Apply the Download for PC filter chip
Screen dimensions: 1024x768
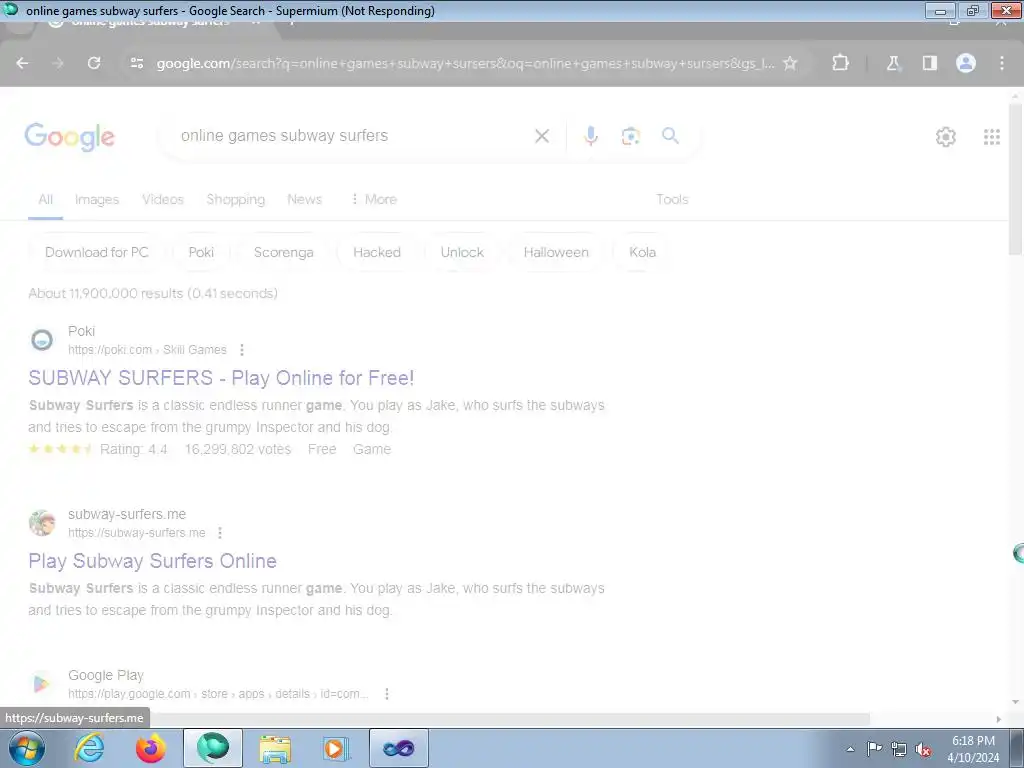[x=97, y=252]
